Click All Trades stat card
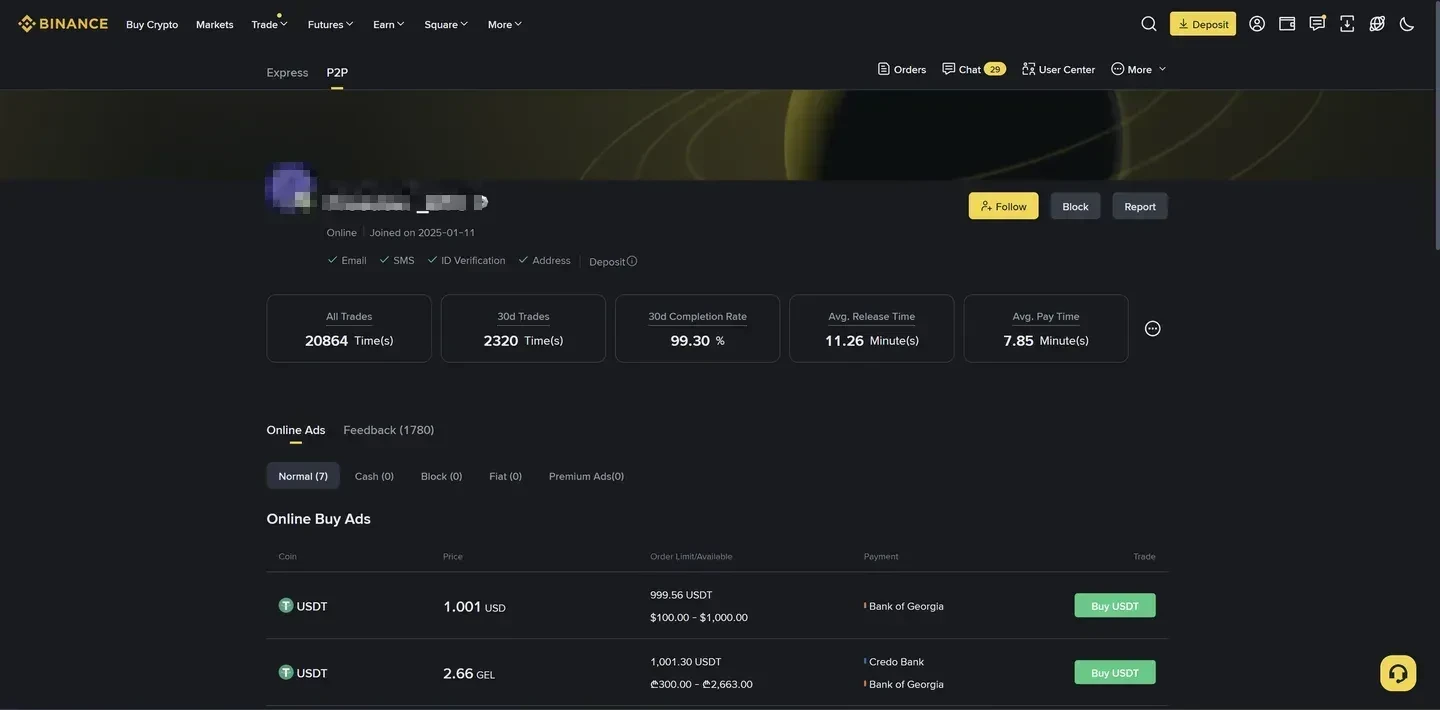1440x710 pixels. (x=349, y=328)
